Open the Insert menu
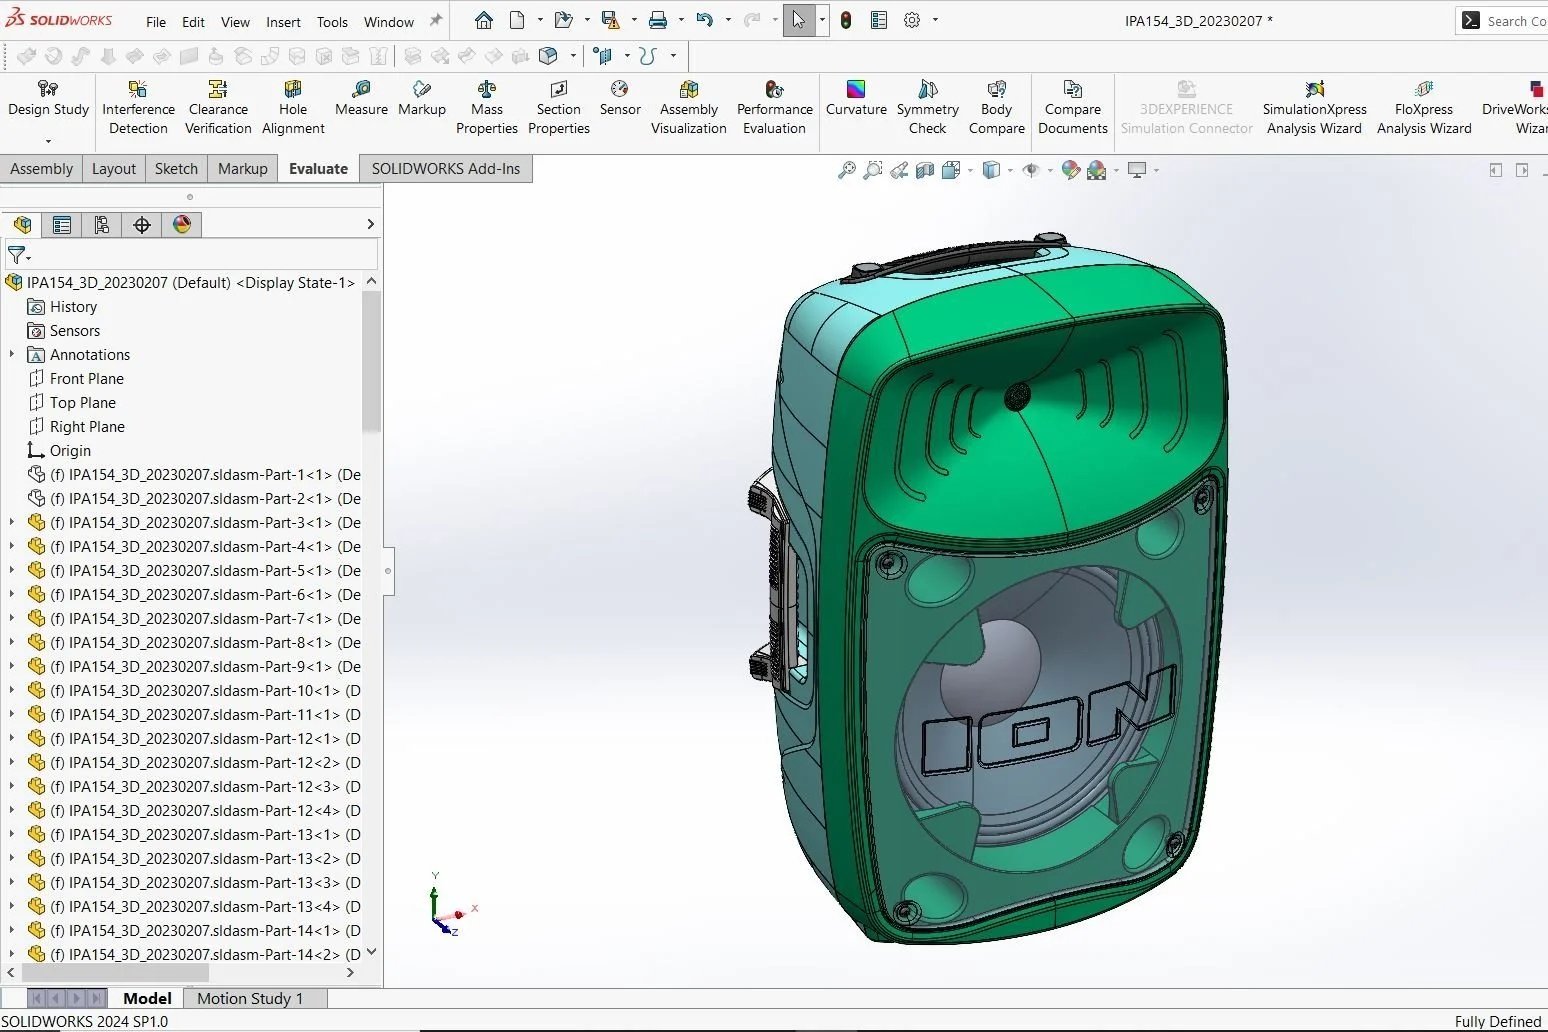This screenshot has width=1548, height=1032. pyautogui.click(x=283, y=22)
